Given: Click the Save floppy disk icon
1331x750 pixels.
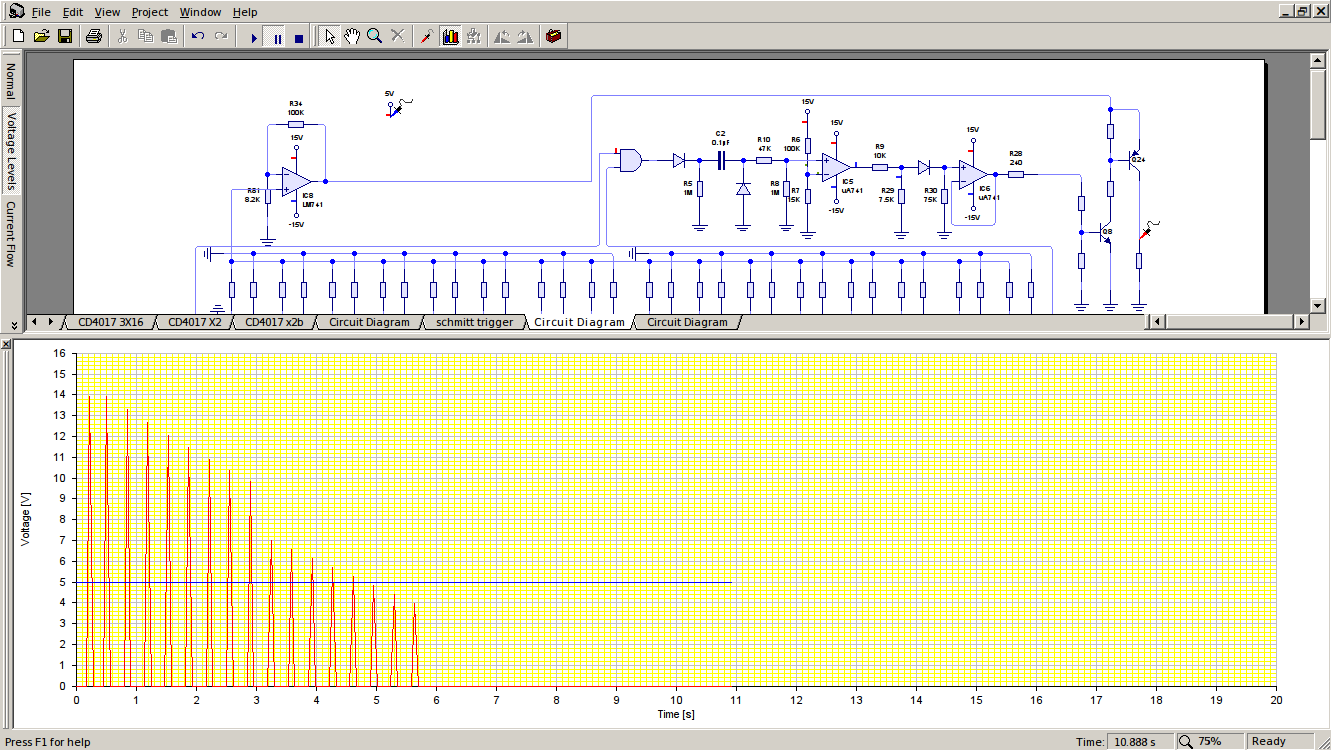Looking at the screenshot, I should coord(65,37).
